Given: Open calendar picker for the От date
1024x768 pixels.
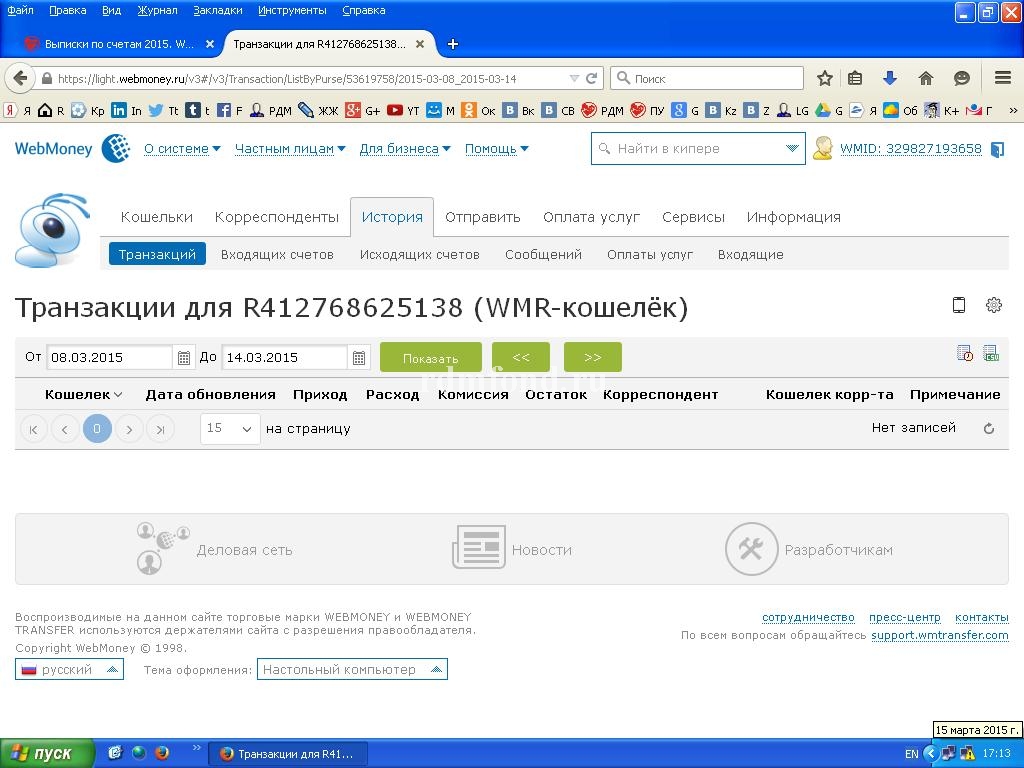Looking at the screenshot, I should (184, 358).
